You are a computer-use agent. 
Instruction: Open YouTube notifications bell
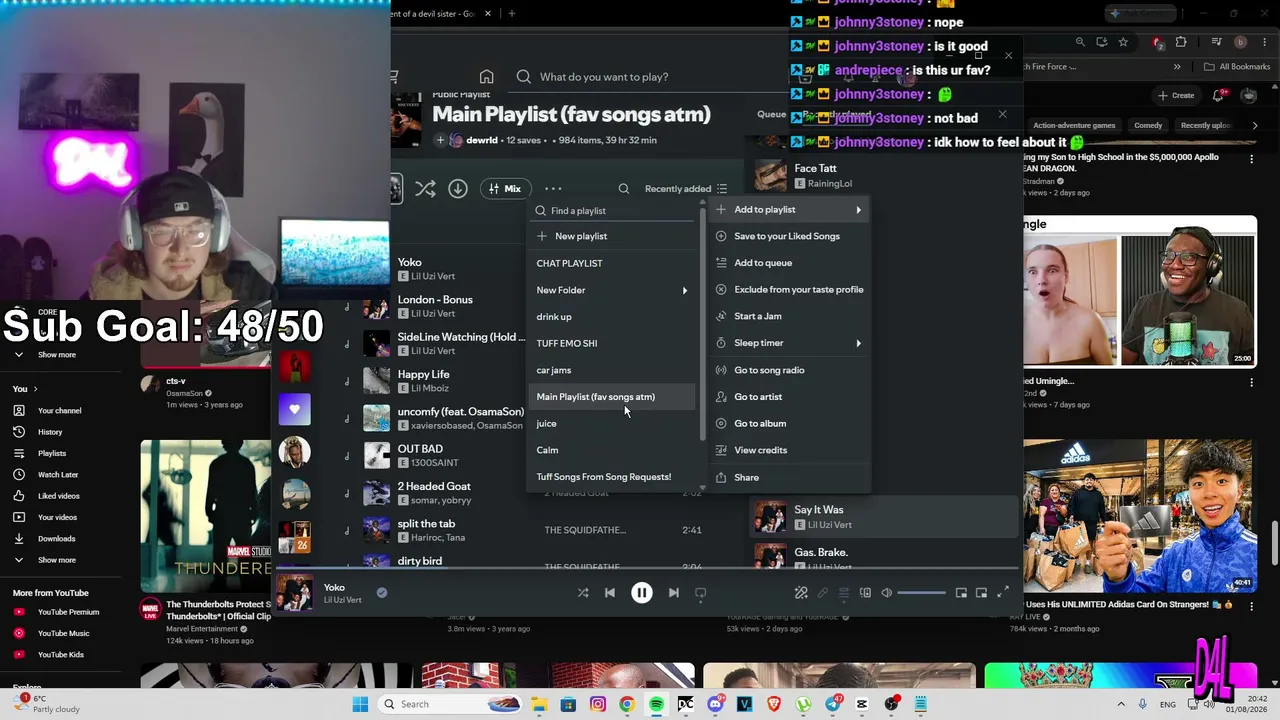1219,95
